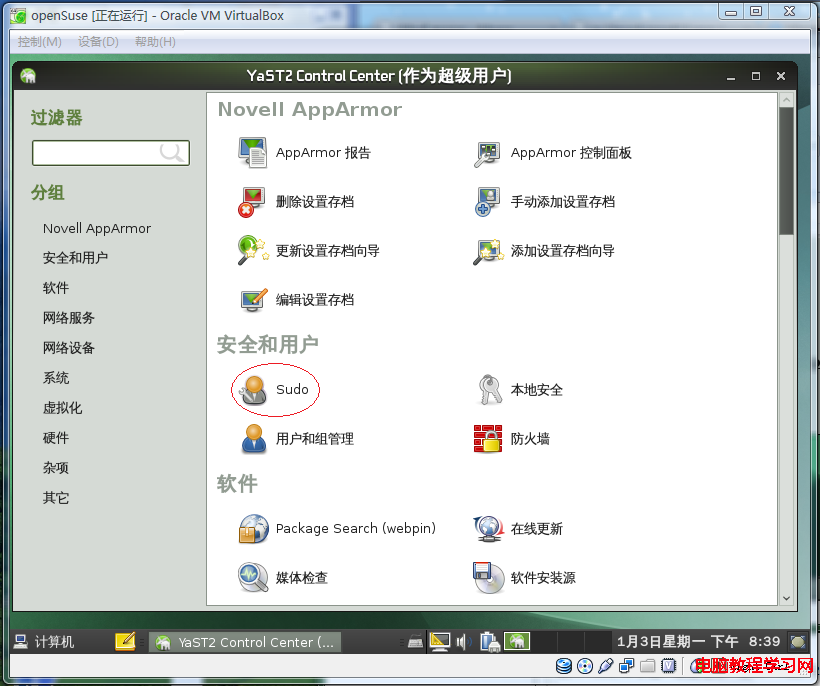The width and height of the screenshot is (820, 686).
Task: Click the yellow note icon in the panel
Action: coord(125,641)
